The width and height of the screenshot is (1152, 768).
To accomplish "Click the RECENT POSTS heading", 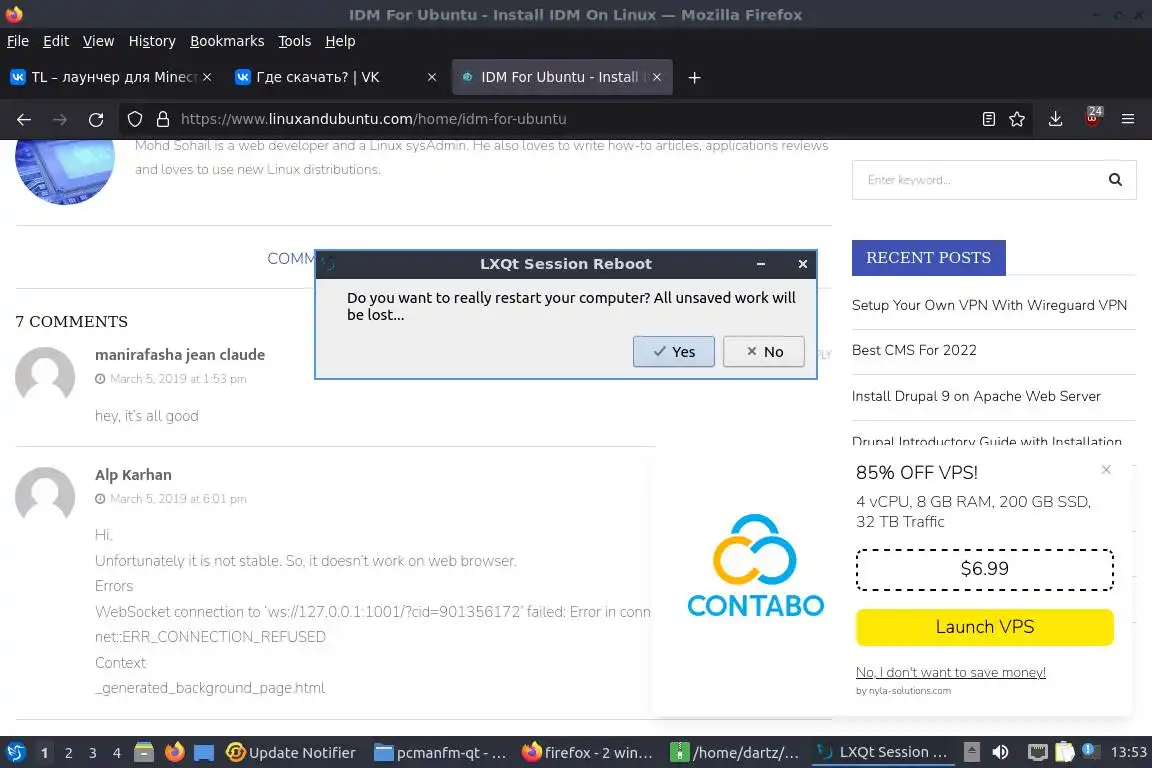I will click(928, 257).
